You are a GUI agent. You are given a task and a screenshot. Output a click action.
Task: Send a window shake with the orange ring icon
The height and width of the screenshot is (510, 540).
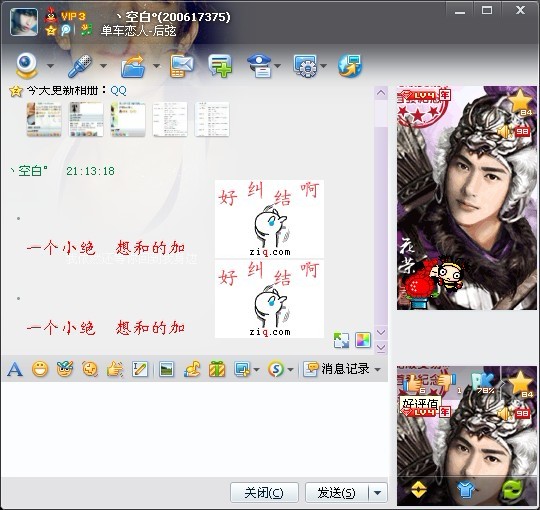[90, 370]
